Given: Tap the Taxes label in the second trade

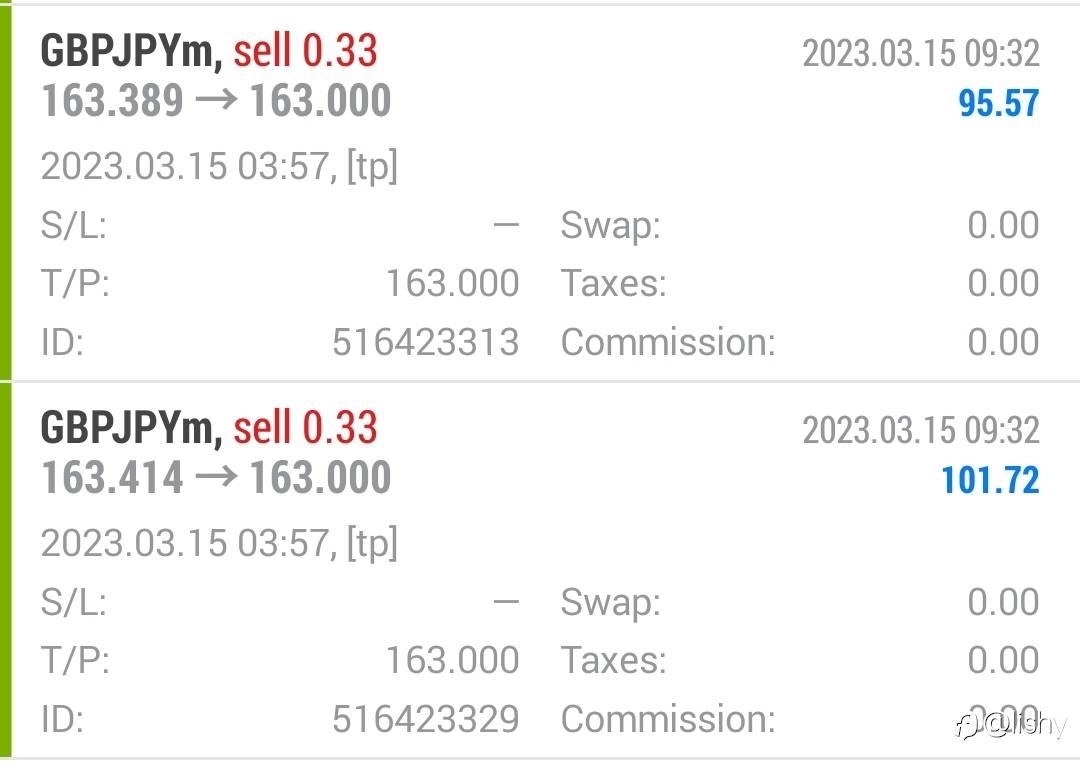Looking at the screenshot, I should [613, 661].
